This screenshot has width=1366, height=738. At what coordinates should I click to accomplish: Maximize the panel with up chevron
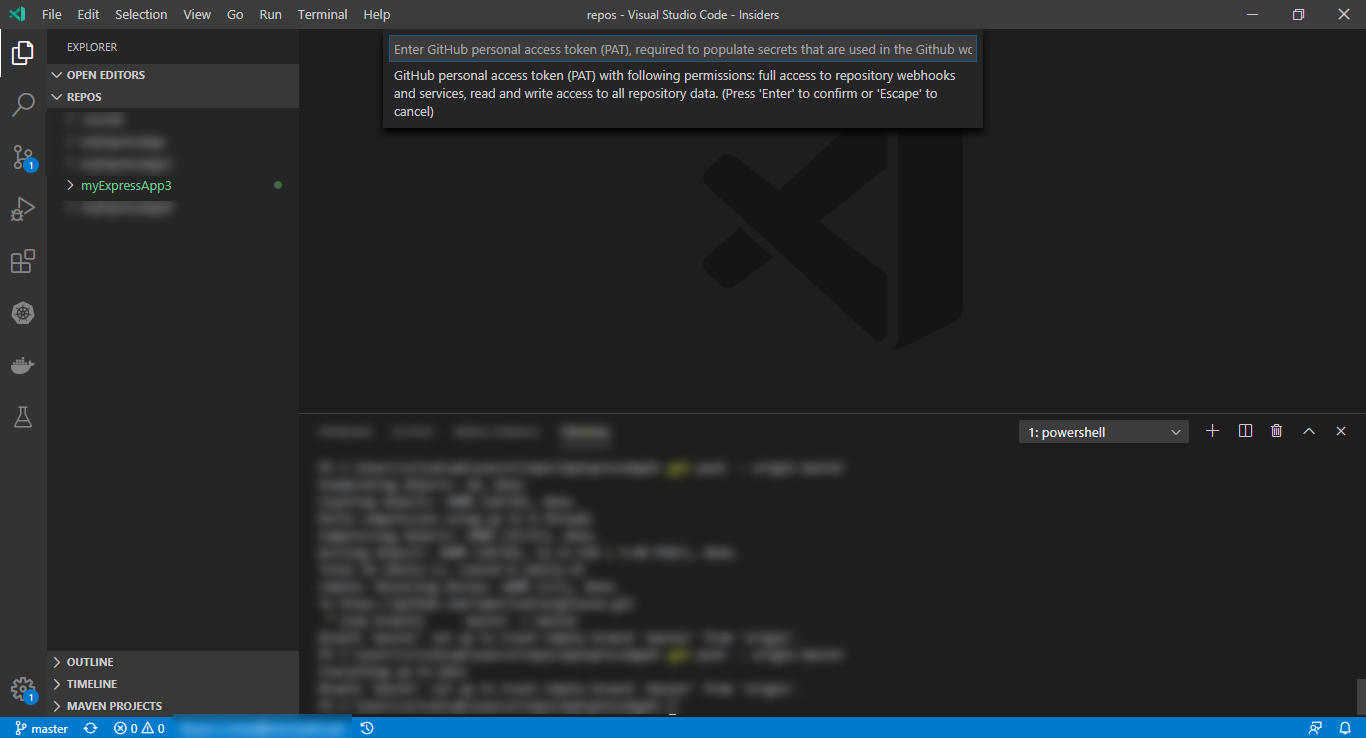pyautogui.click(x=1309, y=431)
